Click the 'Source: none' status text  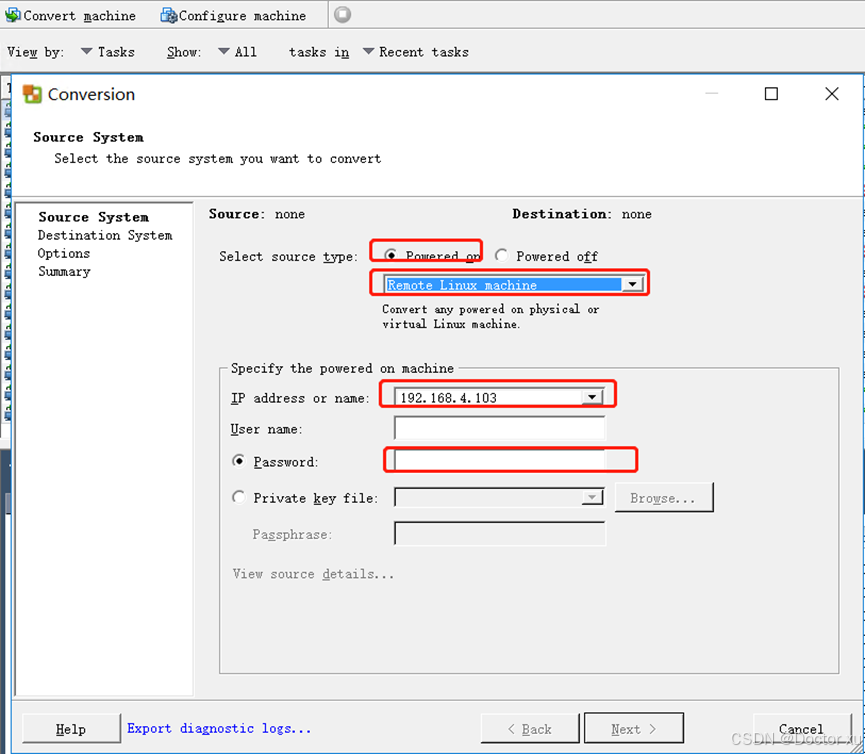[x=257, y=214]
